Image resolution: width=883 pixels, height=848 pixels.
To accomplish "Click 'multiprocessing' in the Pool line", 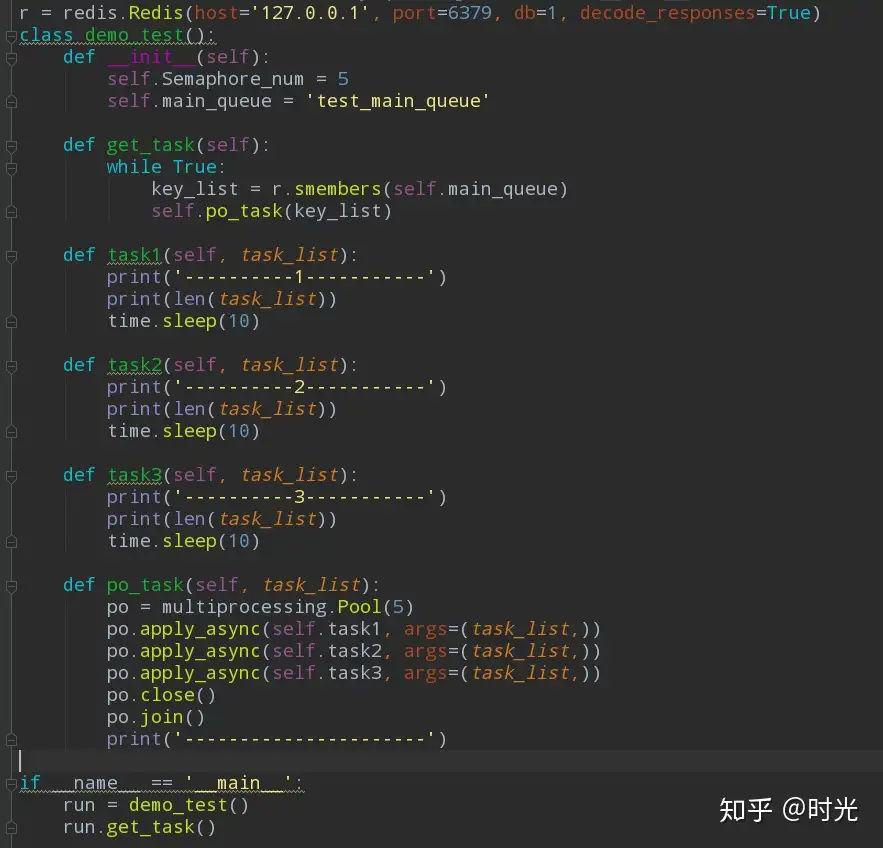I will tap(244, 608).
